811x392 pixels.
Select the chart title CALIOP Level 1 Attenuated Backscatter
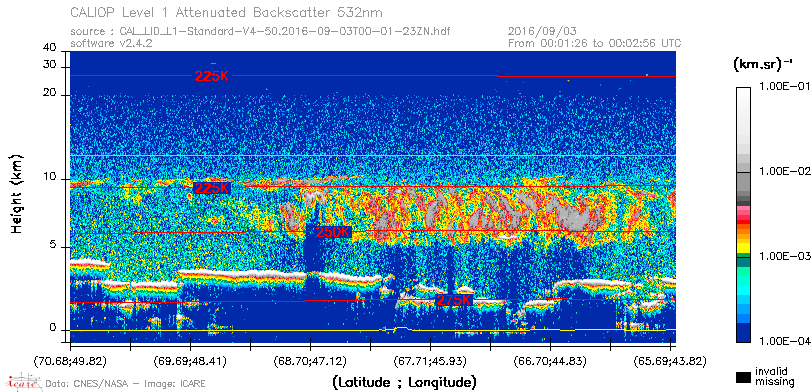[x=227, y=12]
